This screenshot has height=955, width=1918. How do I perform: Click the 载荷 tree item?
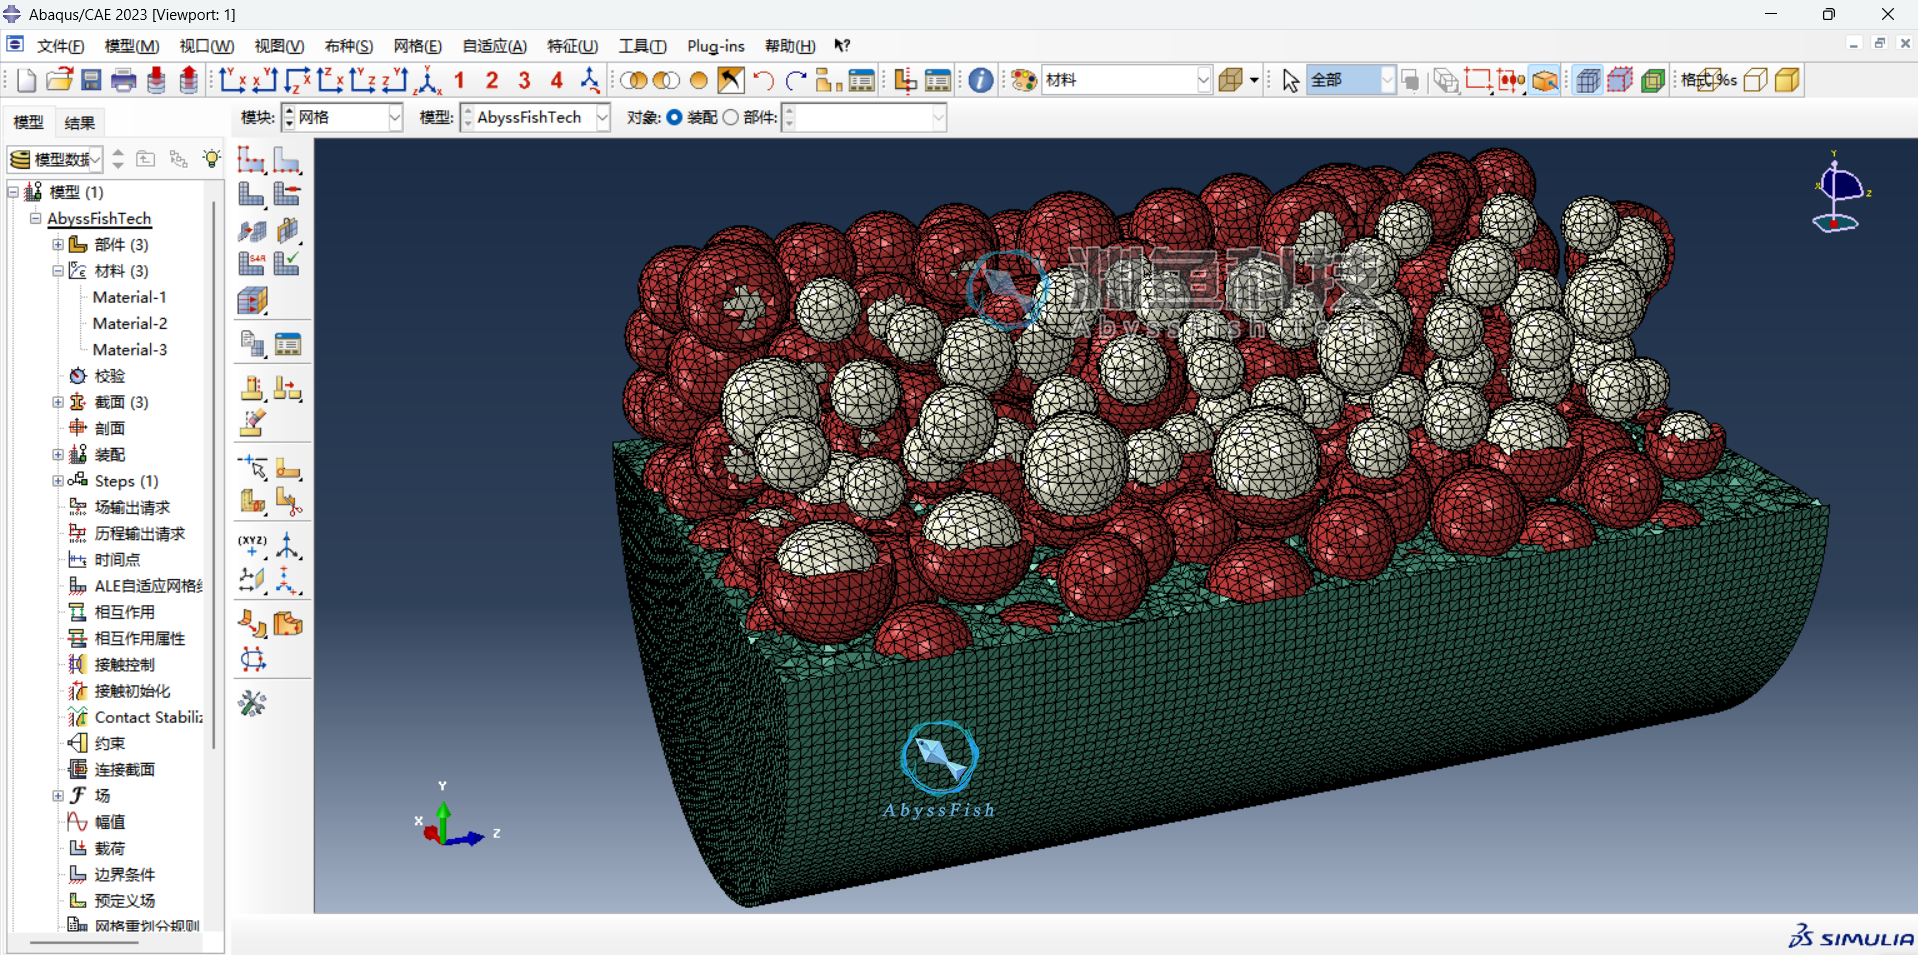click(110, 848)
